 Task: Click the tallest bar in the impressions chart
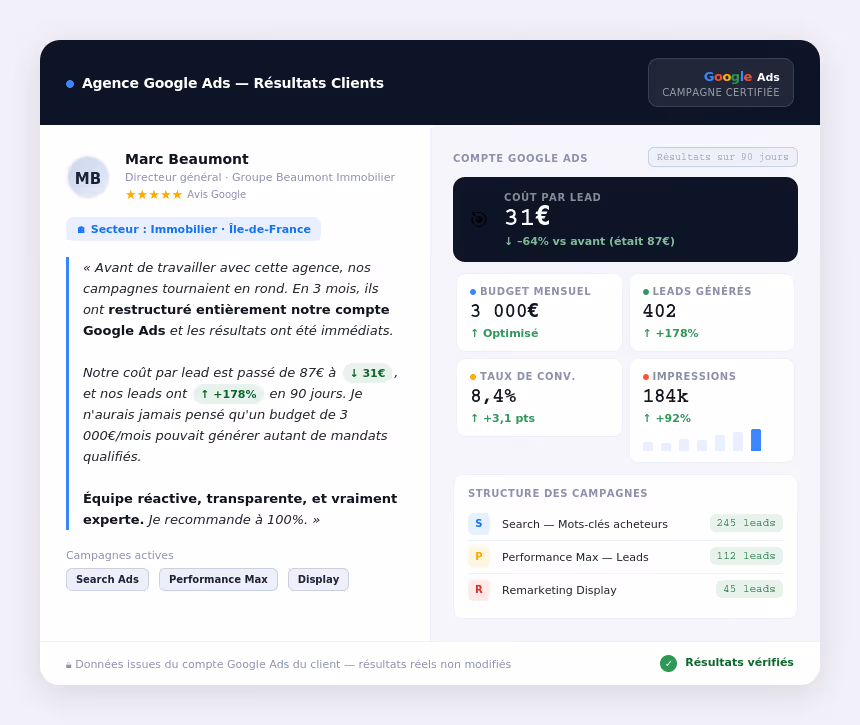(756, 440)
